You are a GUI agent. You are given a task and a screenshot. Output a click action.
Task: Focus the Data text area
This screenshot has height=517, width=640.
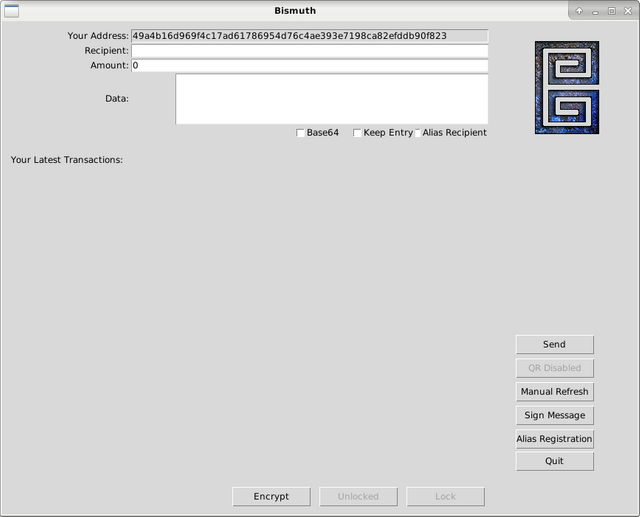coord(332,99)
